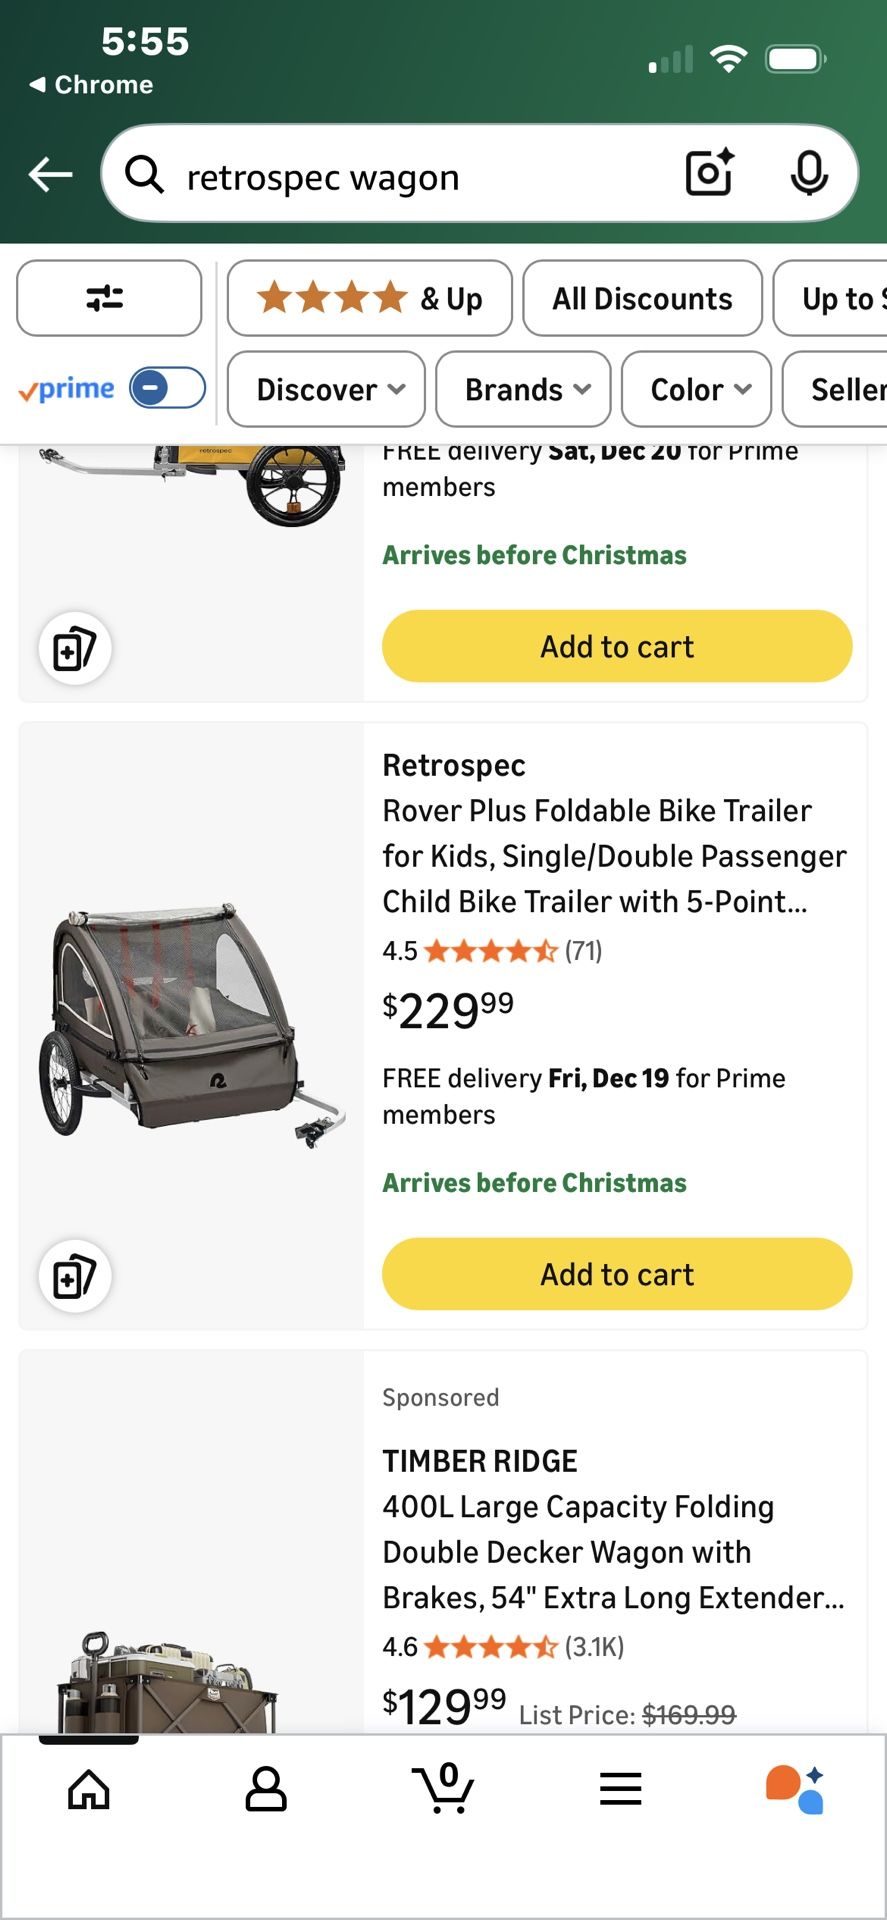Open your profile from the bottom bar
Image resolution: width=887 pixels, height=1920 pixels.
[x=266, y=1790]
